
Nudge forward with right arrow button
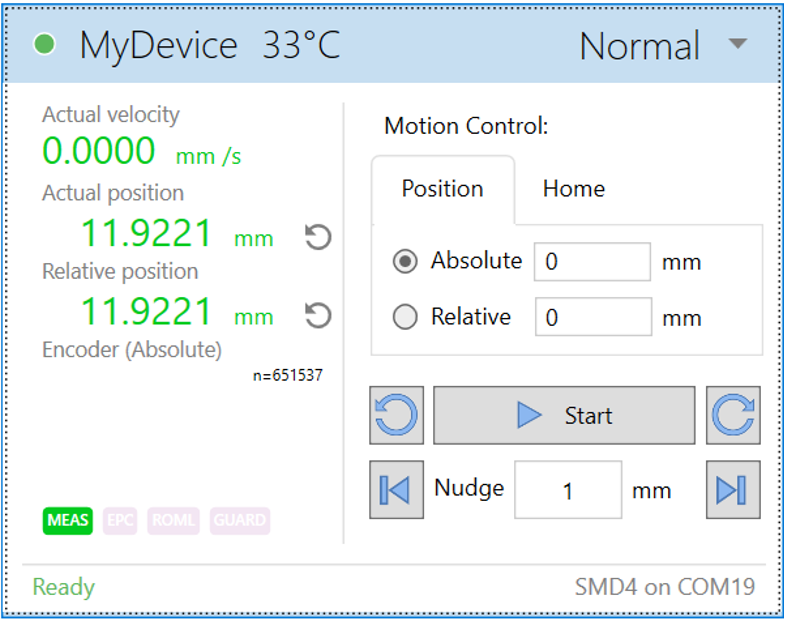pos(733,490)
